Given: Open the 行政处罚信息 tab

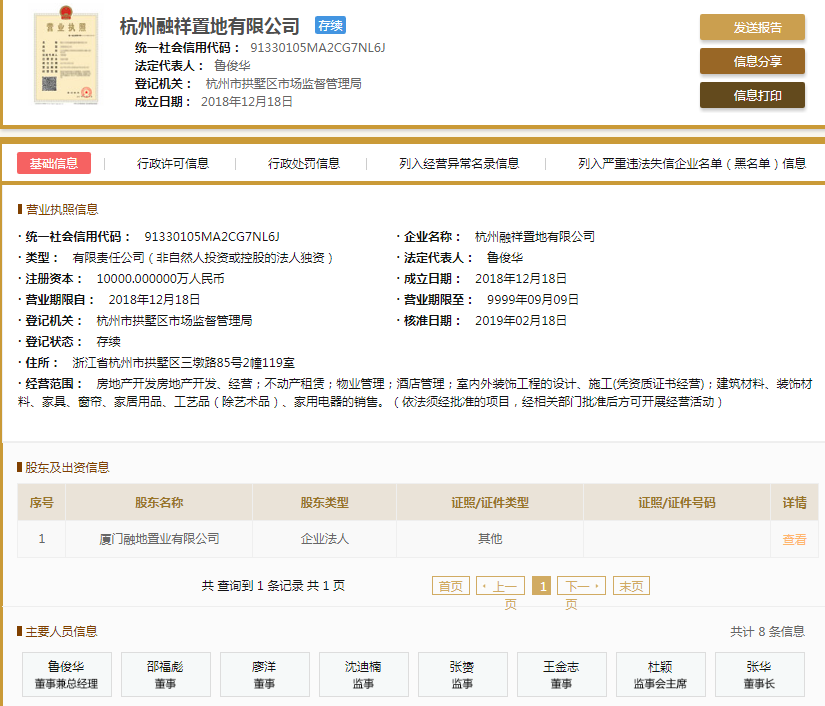Looking at the screenshot, I should (304, 164).
